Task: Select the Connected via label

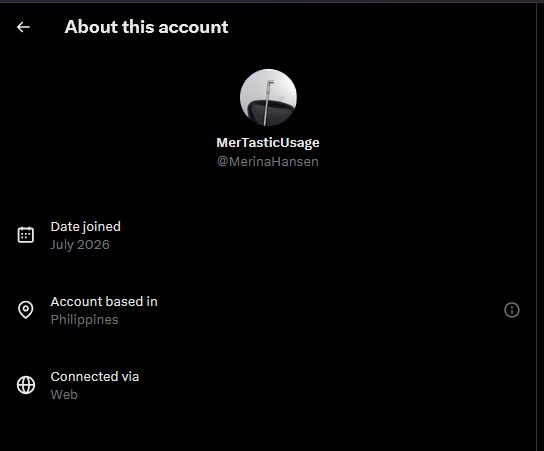Action: 95,376
